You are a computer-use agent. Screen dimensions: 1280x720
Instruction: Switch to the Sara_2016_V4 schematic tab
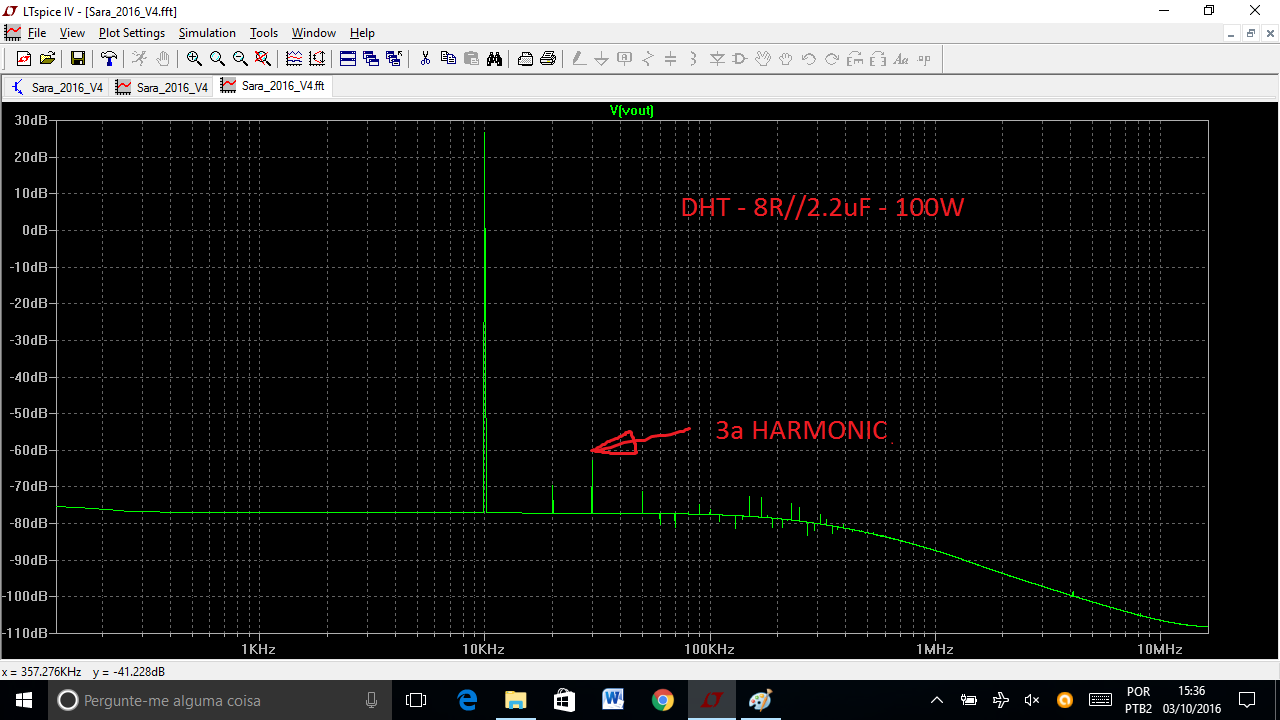(x=57, y=87)
